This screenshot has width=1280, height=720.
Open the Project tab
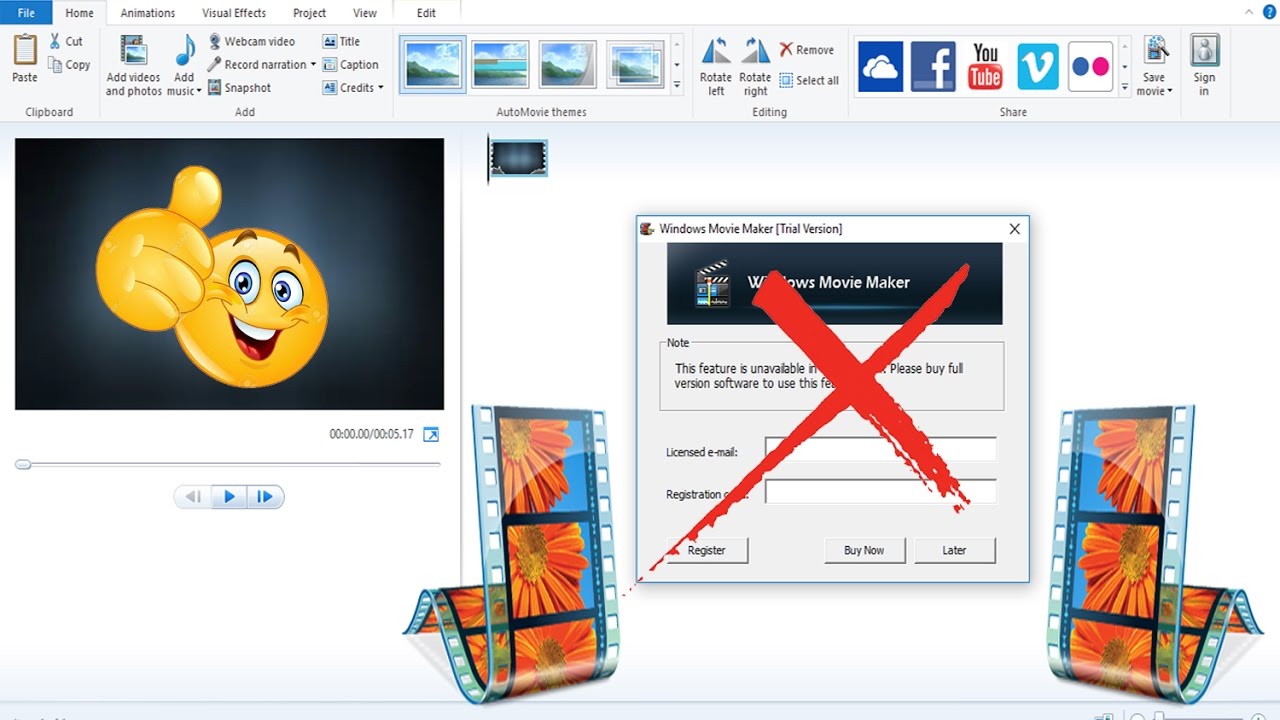[310, 13]
